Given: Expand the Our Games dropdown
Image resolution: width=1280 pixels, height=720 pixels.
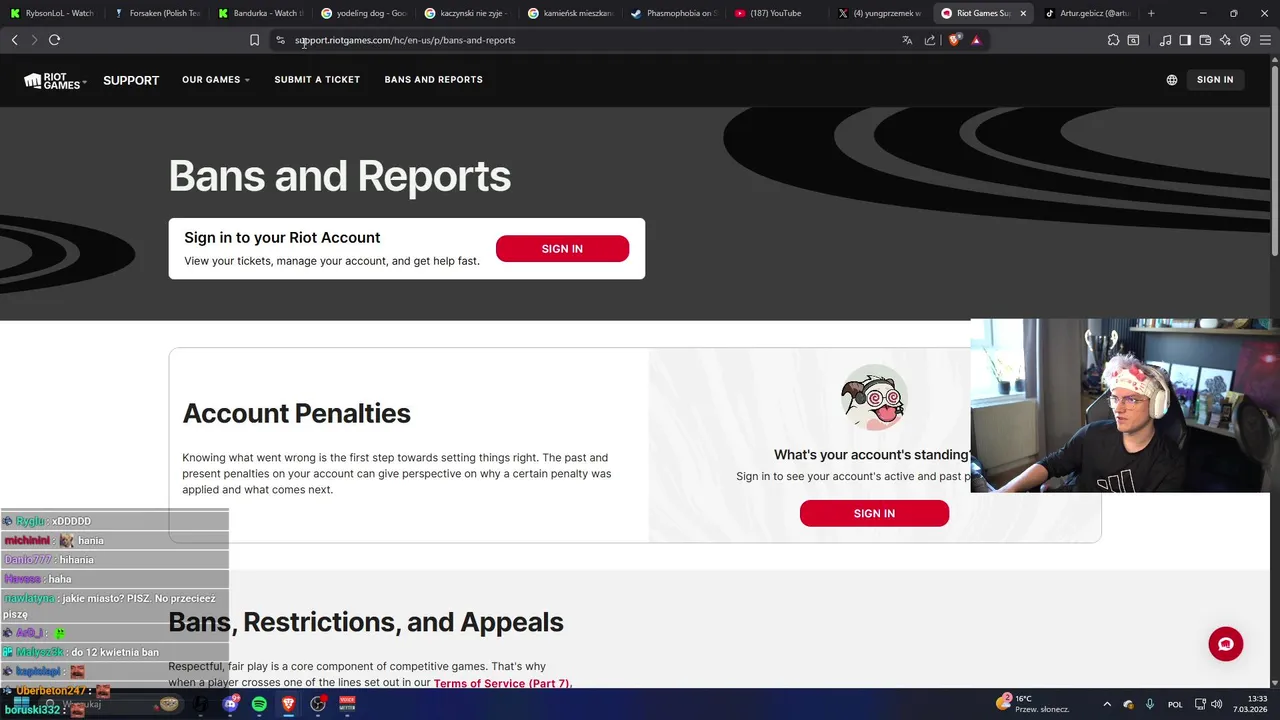Looking at the screenshot, I should pos(215,80).
